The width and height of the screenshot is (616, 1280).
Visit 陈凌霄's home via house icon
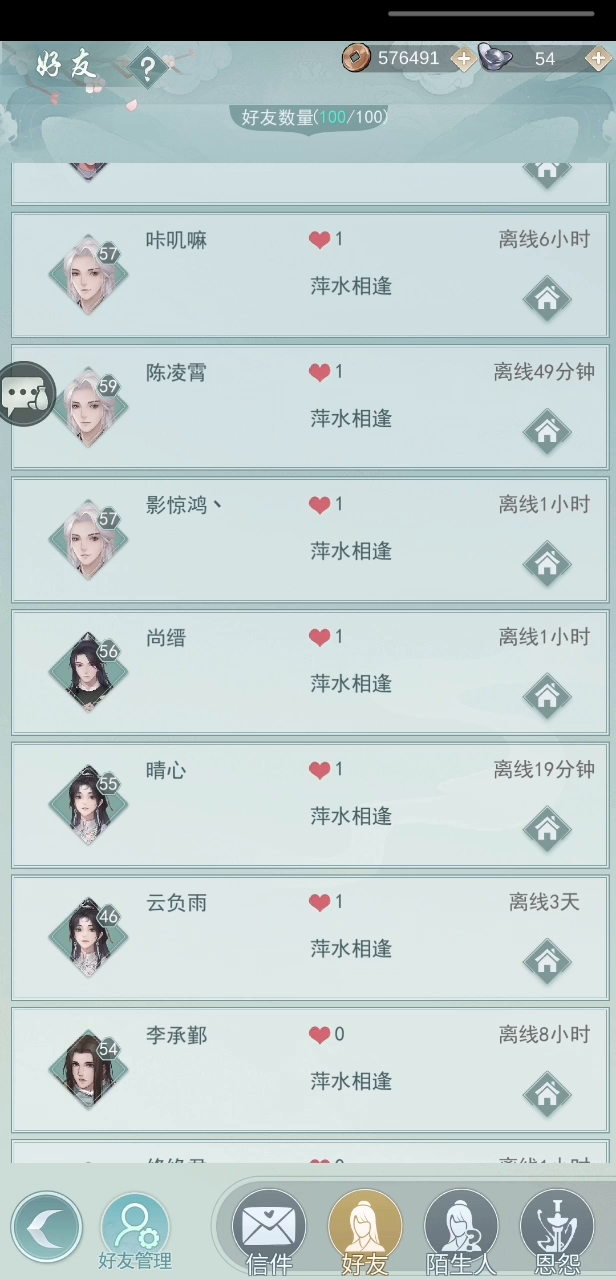[547, 432]
